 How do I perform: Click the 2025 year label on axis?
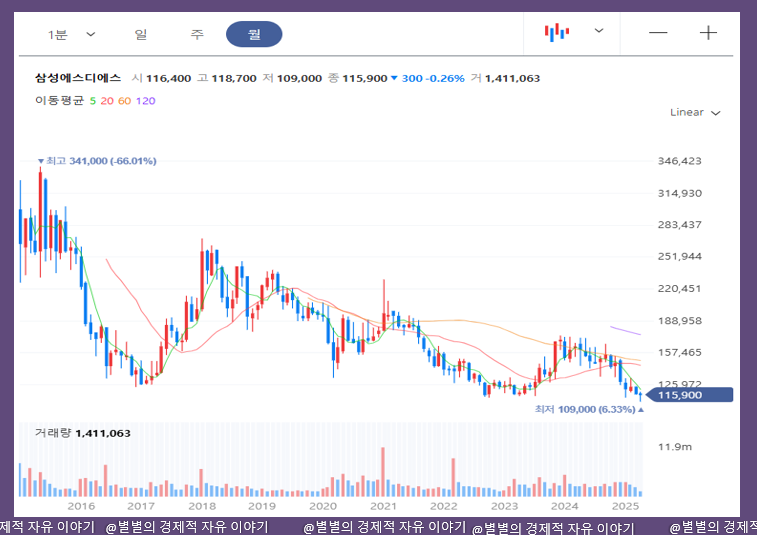pyautogui.click(x=625, y=506)
